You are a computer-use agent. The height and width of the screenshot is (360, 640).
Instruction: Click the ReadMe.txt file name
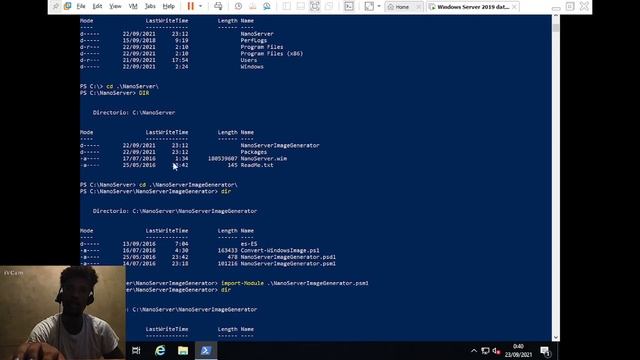pyautogui.click(x=257, y=165)
